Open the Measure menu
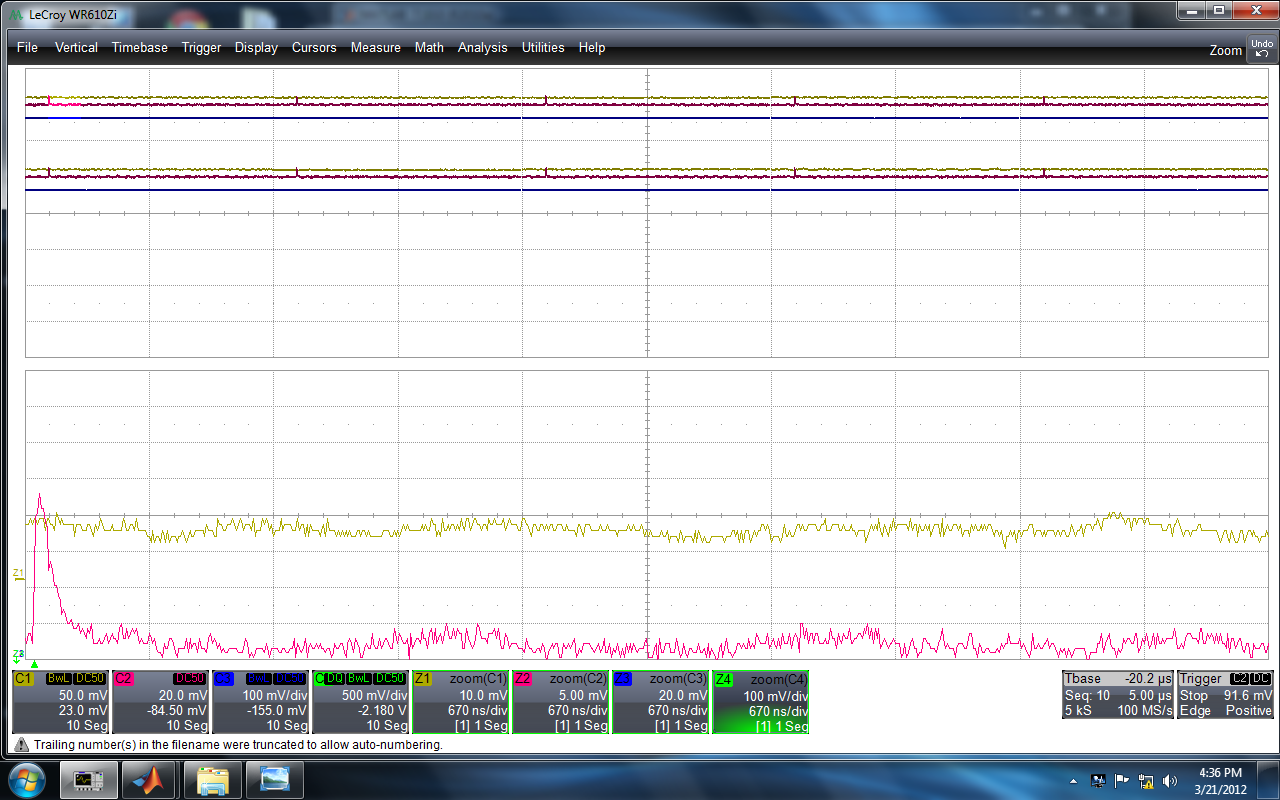1280x800 pixels. pyautogui.click(x=375, y=47)
